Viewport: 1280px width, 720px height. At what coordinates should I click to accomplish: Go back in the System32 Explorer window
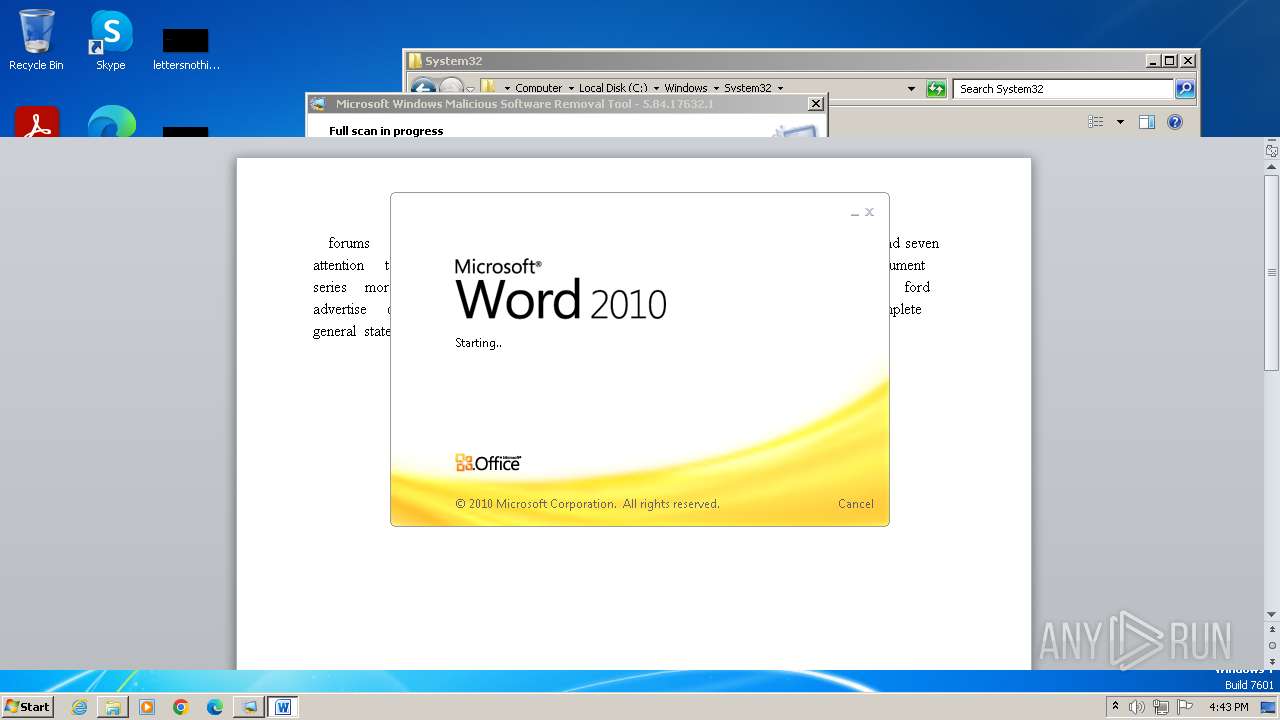(x=424, y=88)
